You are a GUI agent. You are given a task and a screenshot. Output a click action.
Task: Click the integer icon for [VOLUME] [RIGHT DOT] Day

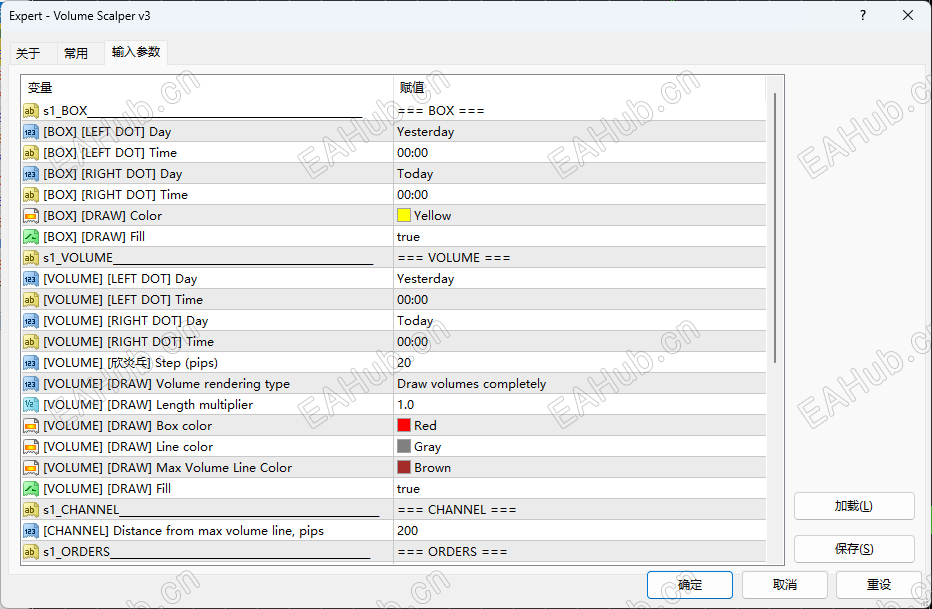coord(31,321)
